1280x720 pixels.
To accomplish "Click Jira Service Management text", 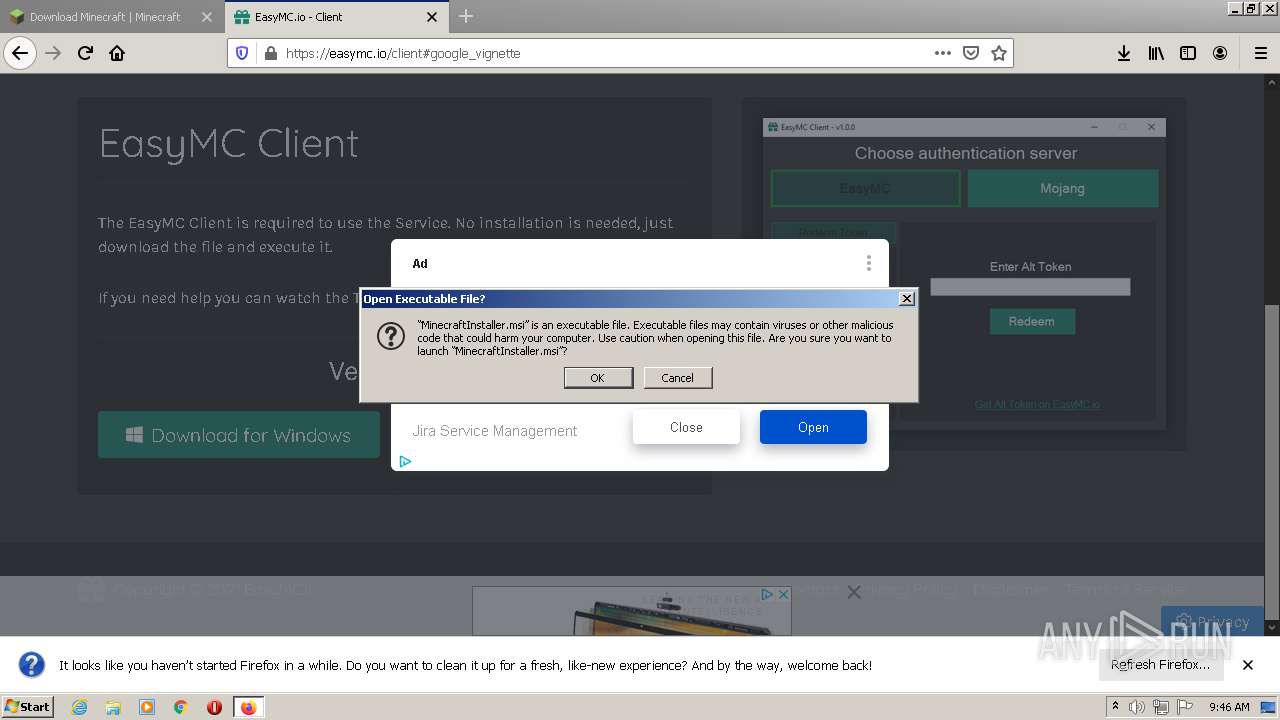I will click(x=495, y=431).
